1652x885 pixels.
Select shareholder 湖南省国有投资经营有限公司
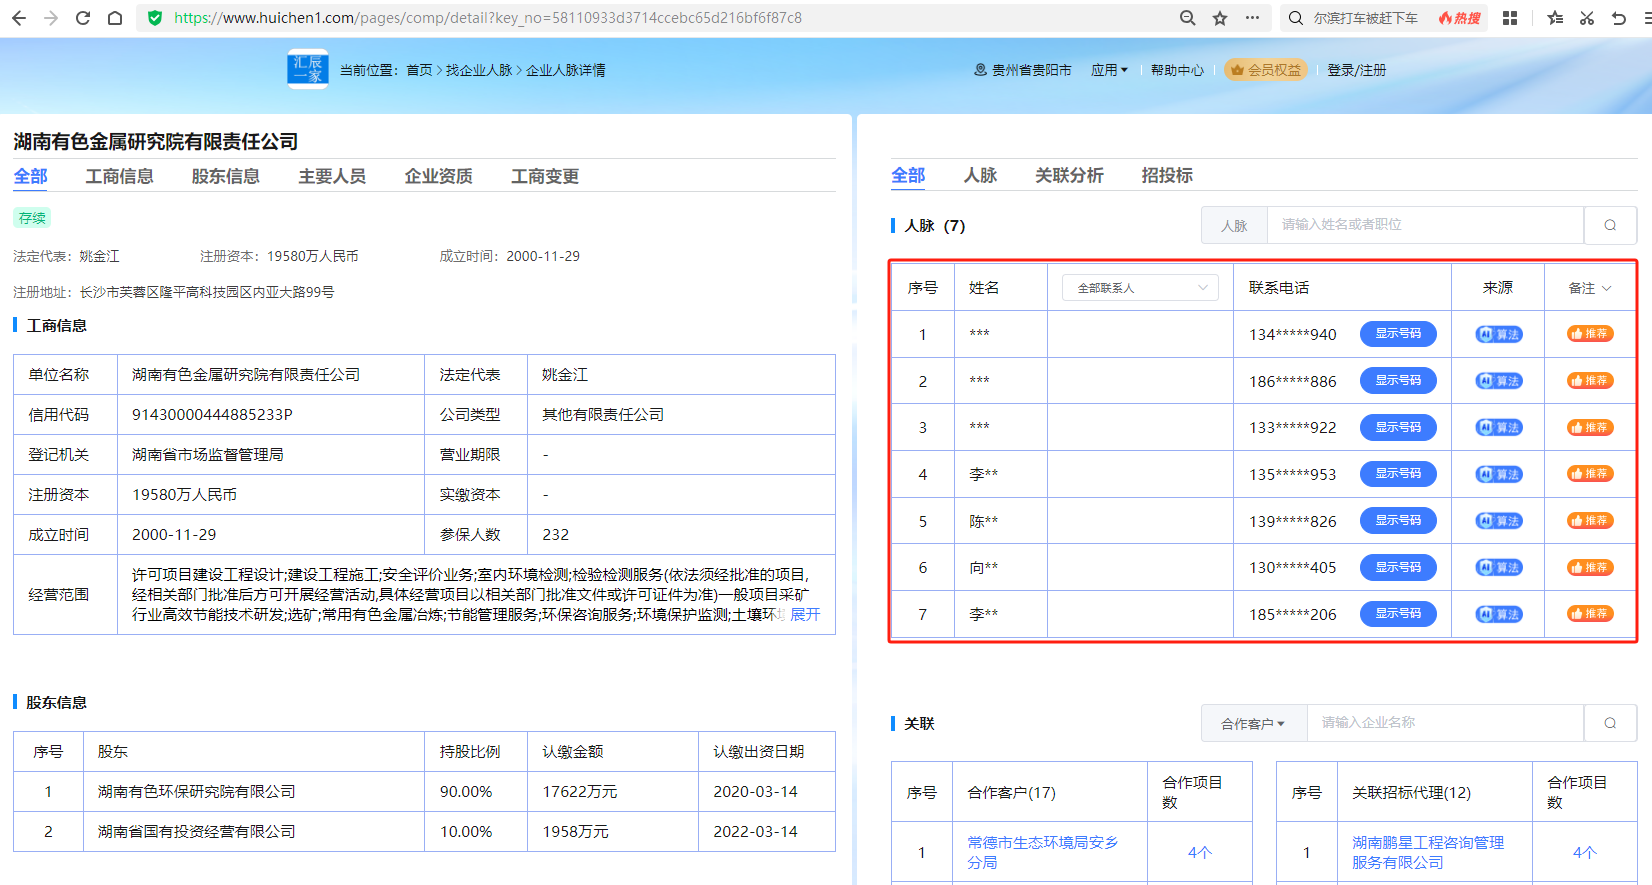tap(197, 832)
